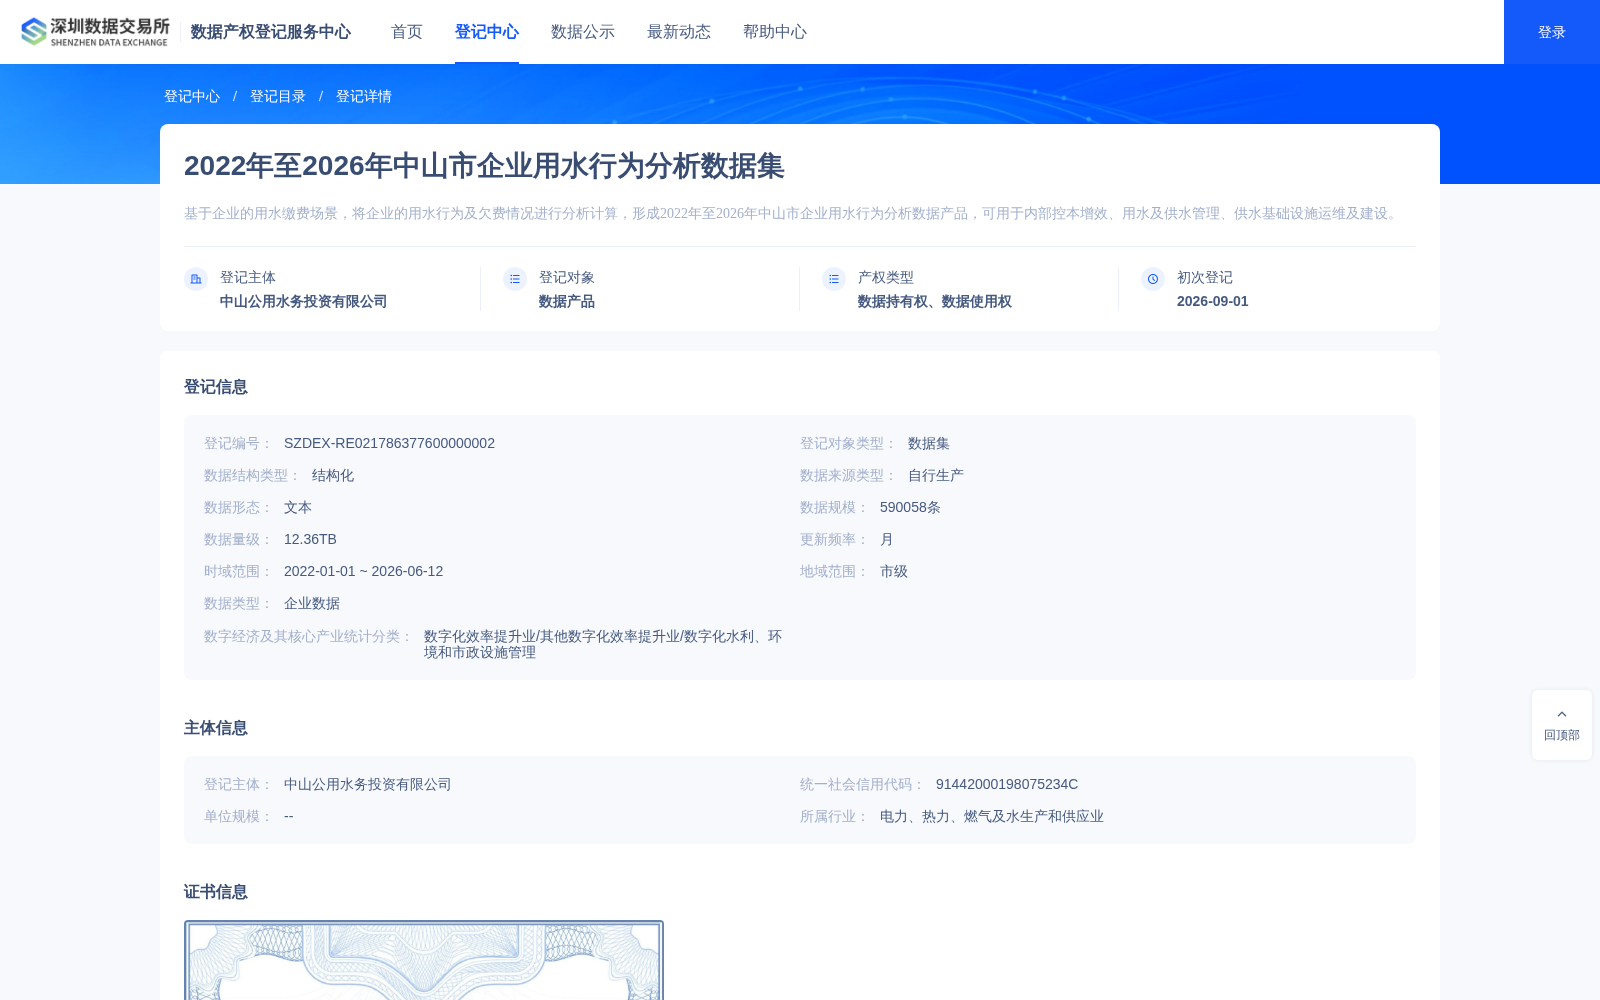Click the 登记编号 field label

[x=237, y=443]
